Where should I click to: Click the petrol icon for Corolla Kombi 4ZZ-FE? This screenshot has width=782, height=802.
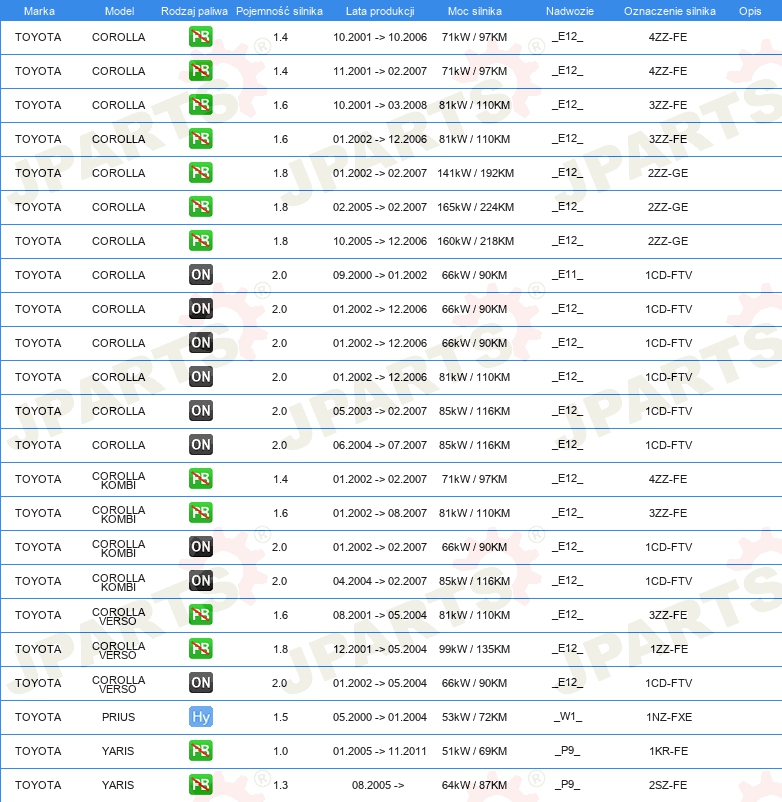coord(200,479)
